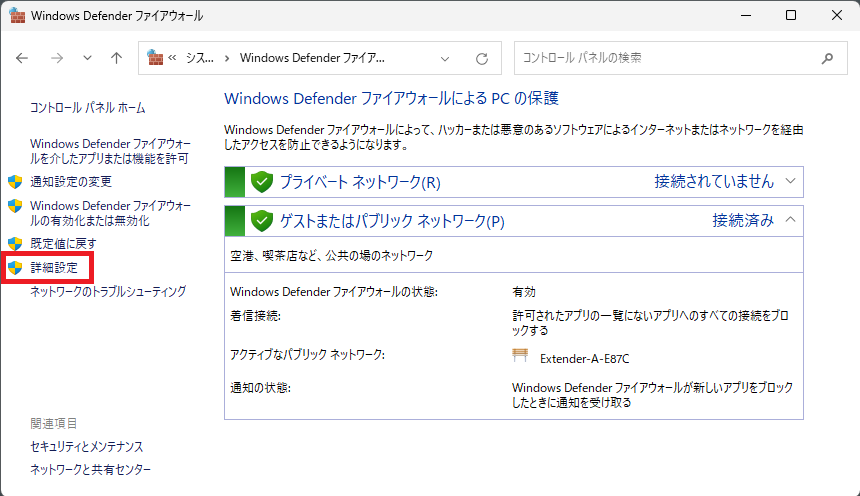Click the up-one-level arrow icon
Viewport: 860px width, 496px height.
coord(116,58)
